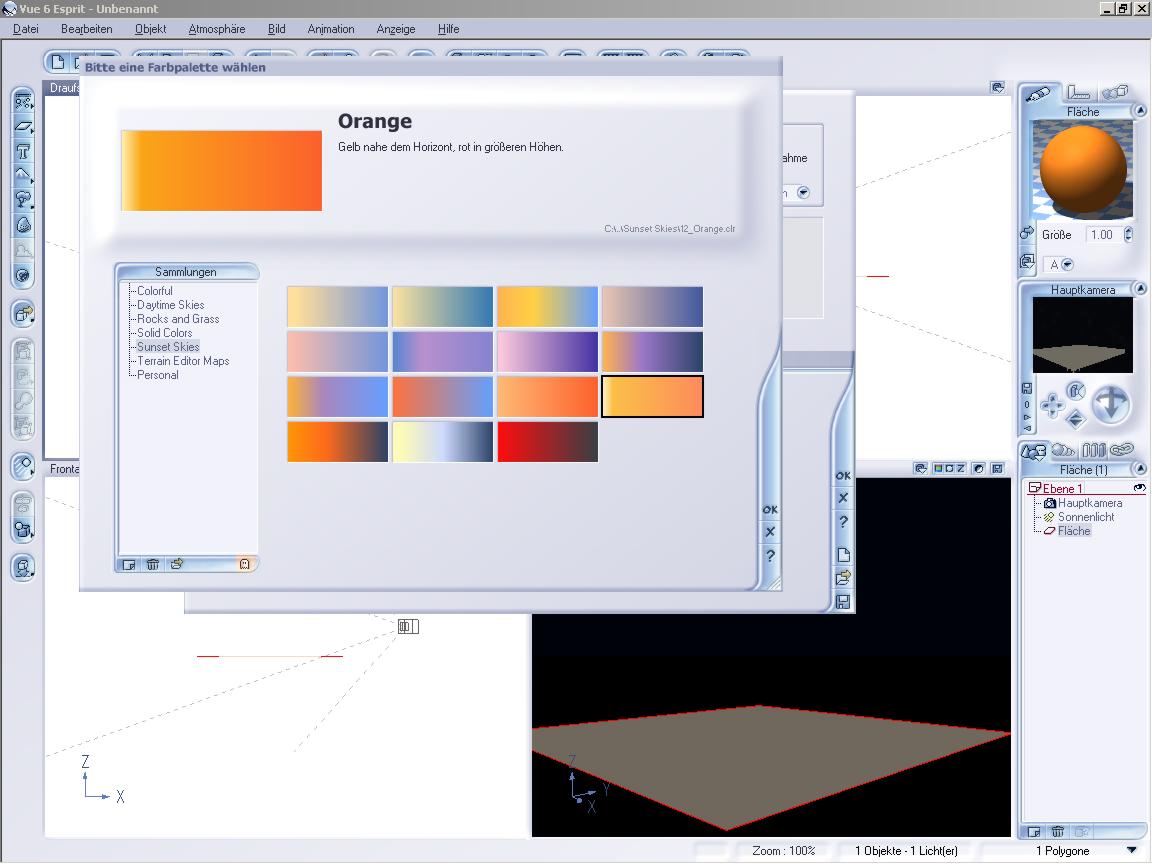Image resolution: width=1152 pixels, height=864 pixels.
Task: Select the Daytime Skies collection
Action: pos(170,305)
